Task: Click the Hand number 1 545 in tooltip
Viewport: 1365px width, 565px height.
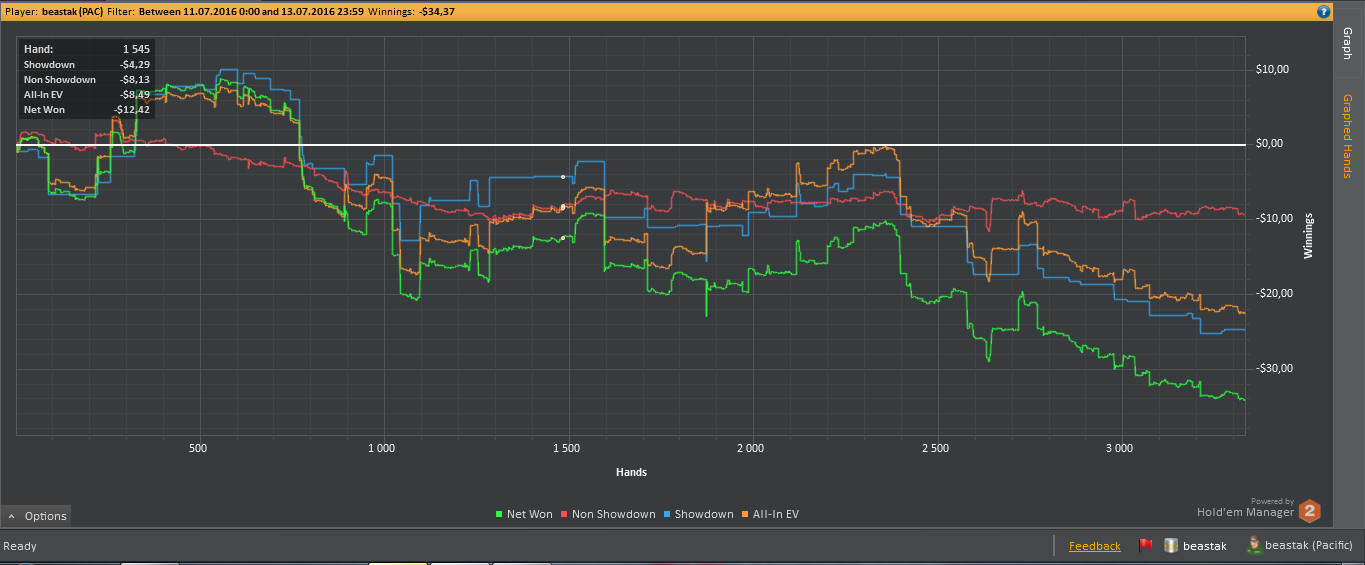Action: click(x=136, y=48)
